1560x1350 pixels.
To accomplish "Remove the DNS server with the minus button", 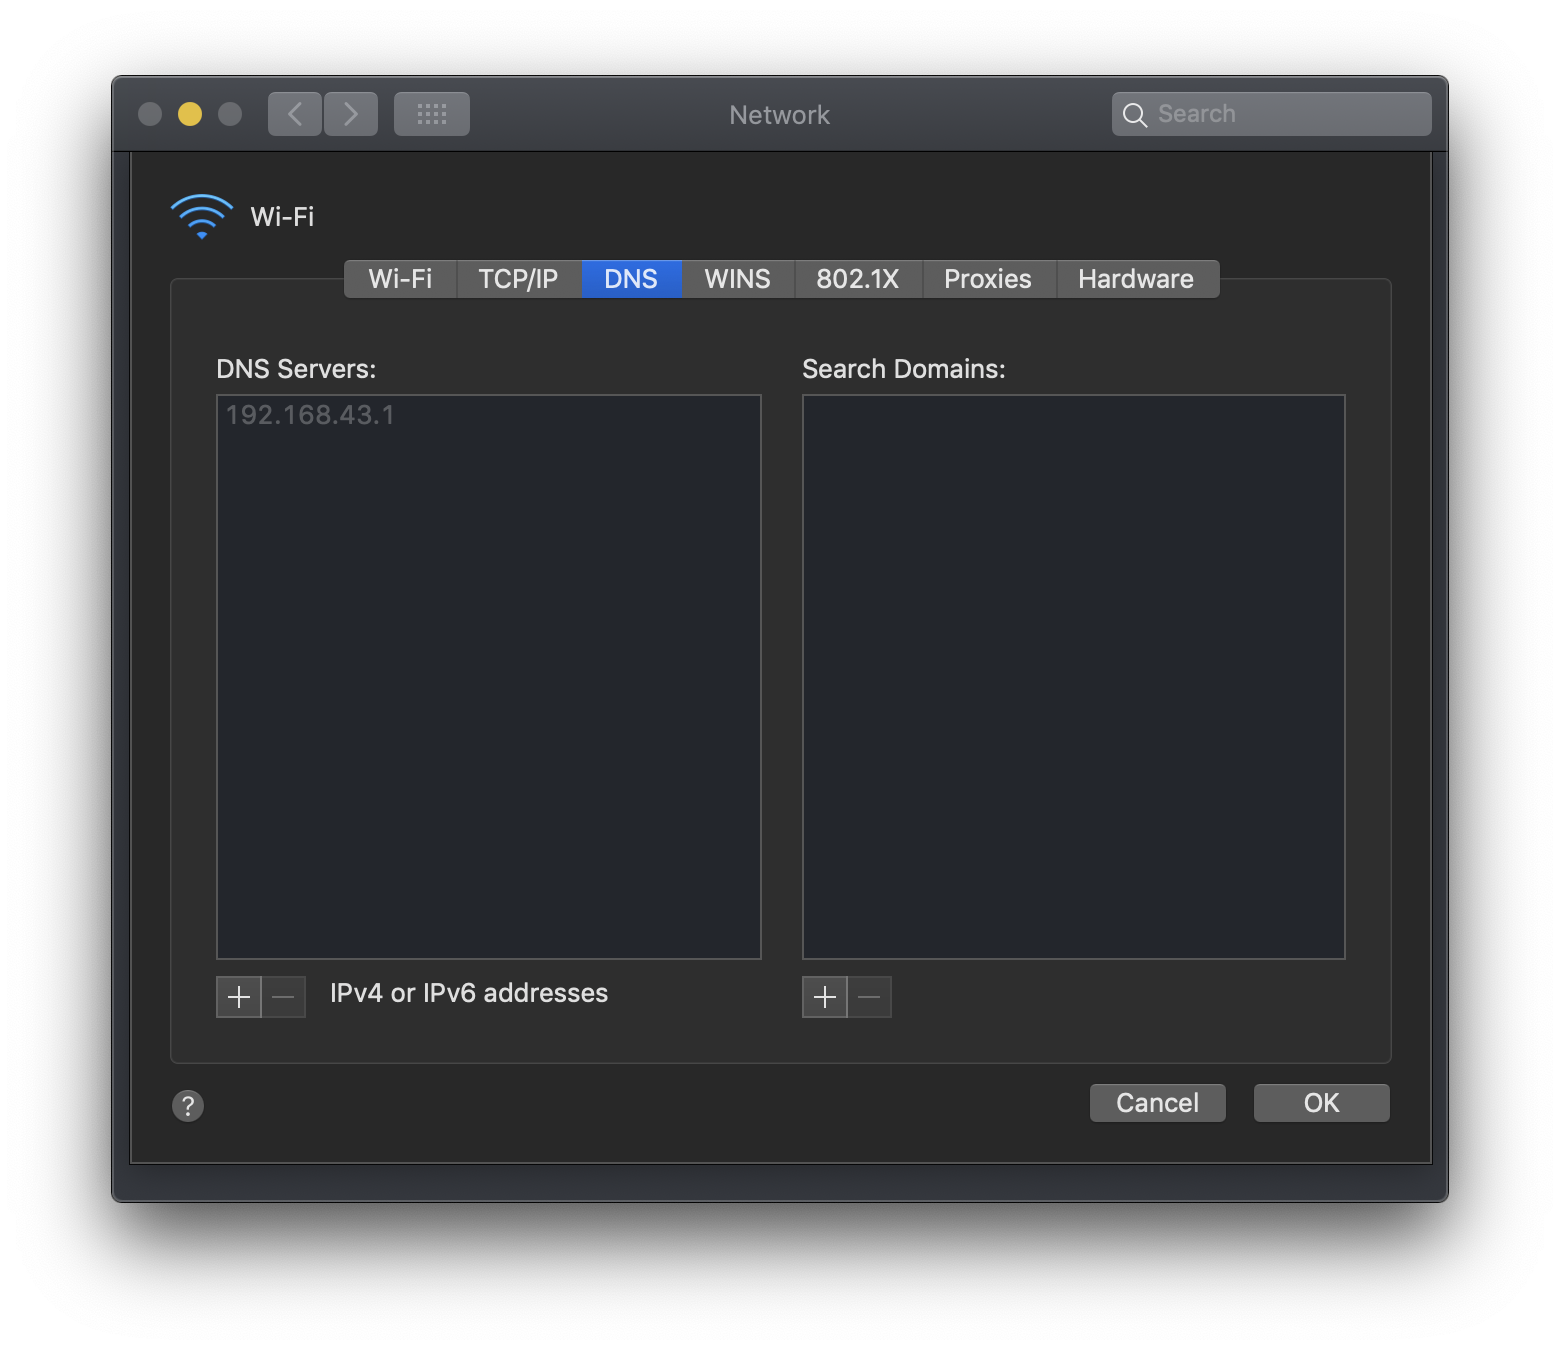I will click(284, 997).
